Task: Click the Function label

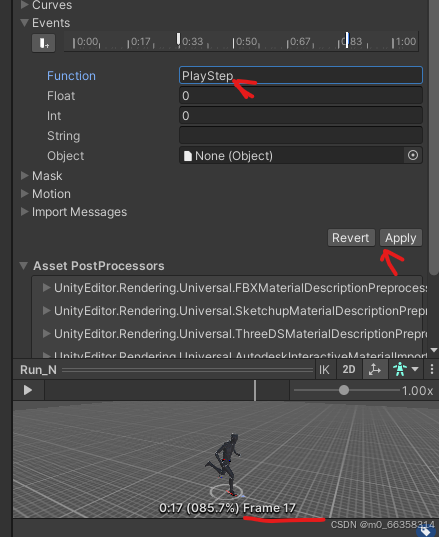Action: click(71, 76)
